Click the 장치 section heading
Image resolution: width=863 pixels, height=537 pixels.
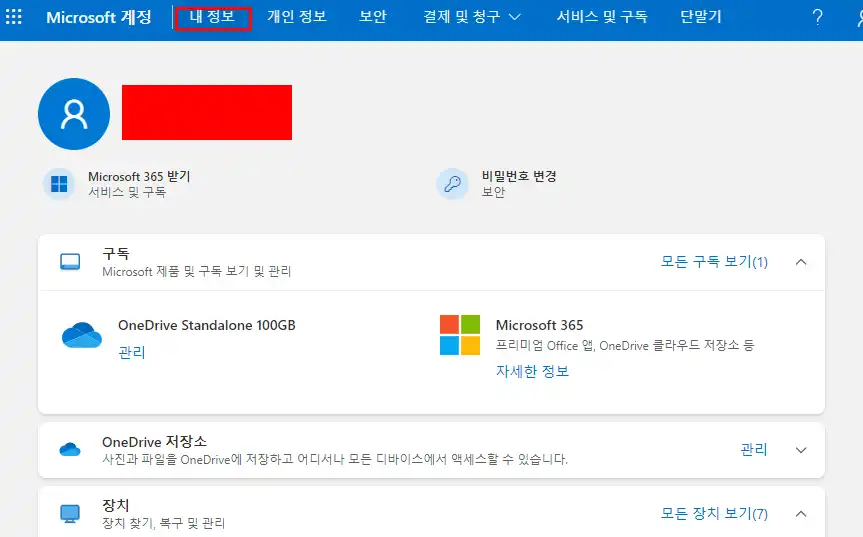(116, 505)
